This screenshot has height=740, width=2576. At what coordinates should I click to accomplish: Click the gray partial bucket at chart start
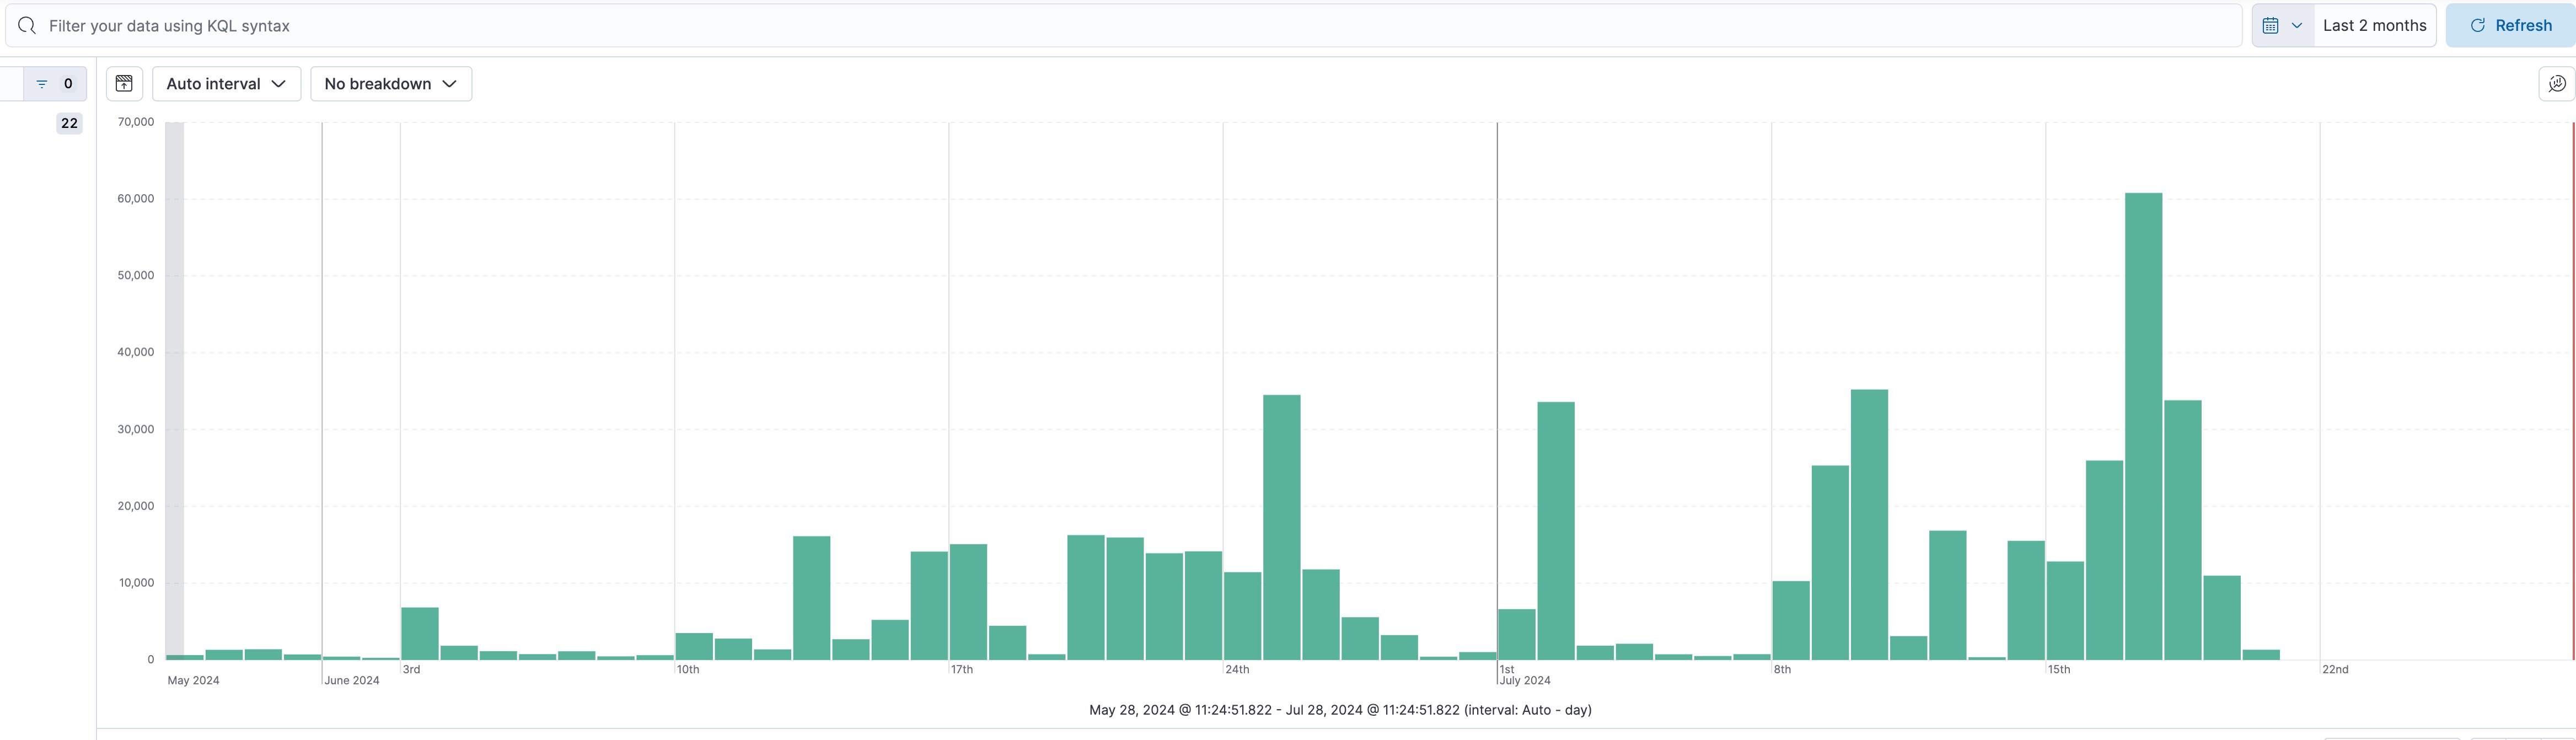(174, 390)
